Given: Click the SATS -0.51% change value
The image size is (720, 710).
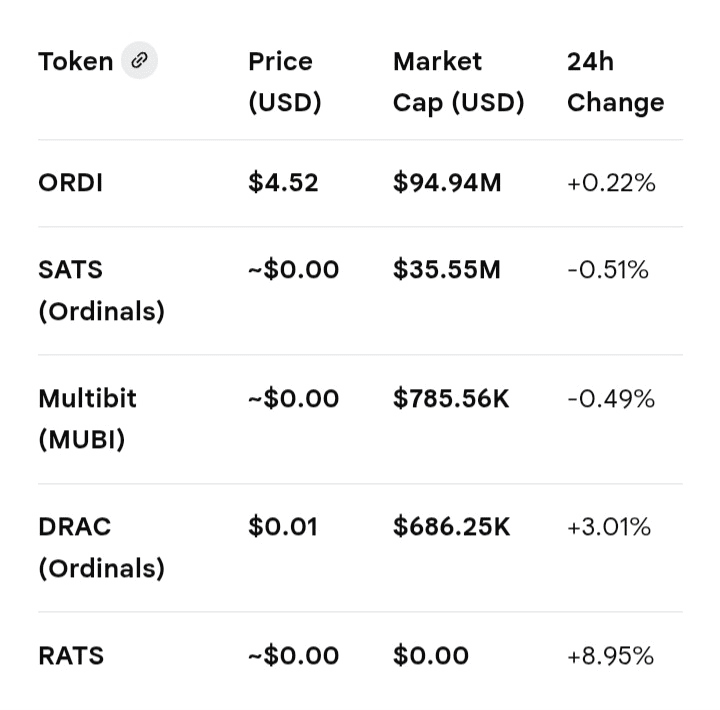Looking at the screenshot, I should point(607,270).
